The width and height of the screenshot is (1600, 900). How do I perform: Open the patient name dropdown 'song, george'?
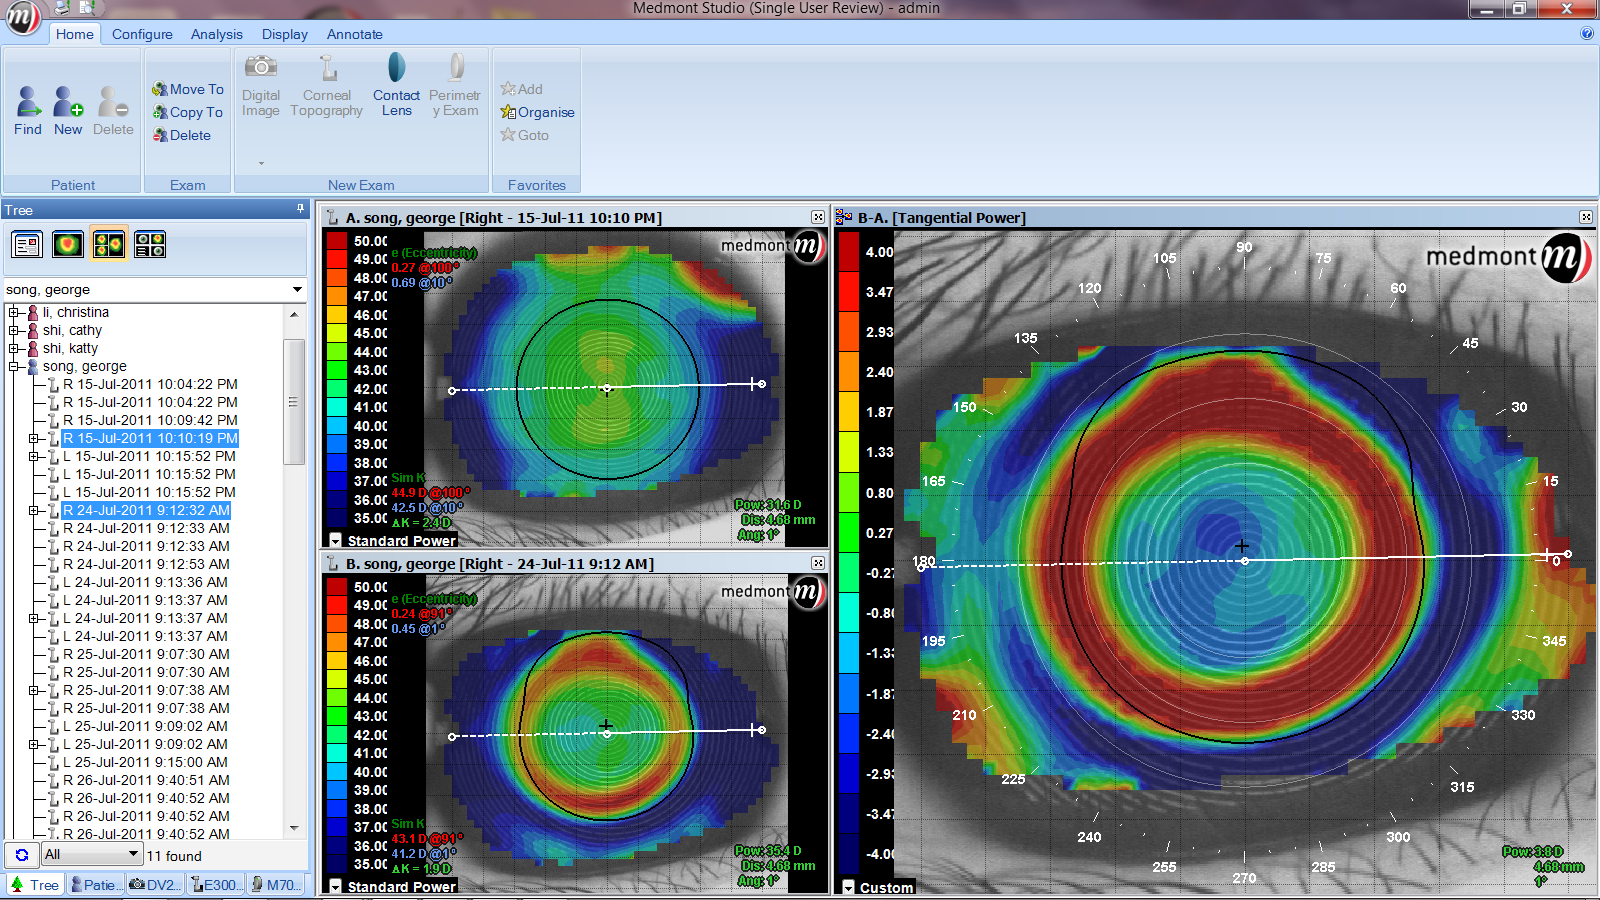click(297, 290)
